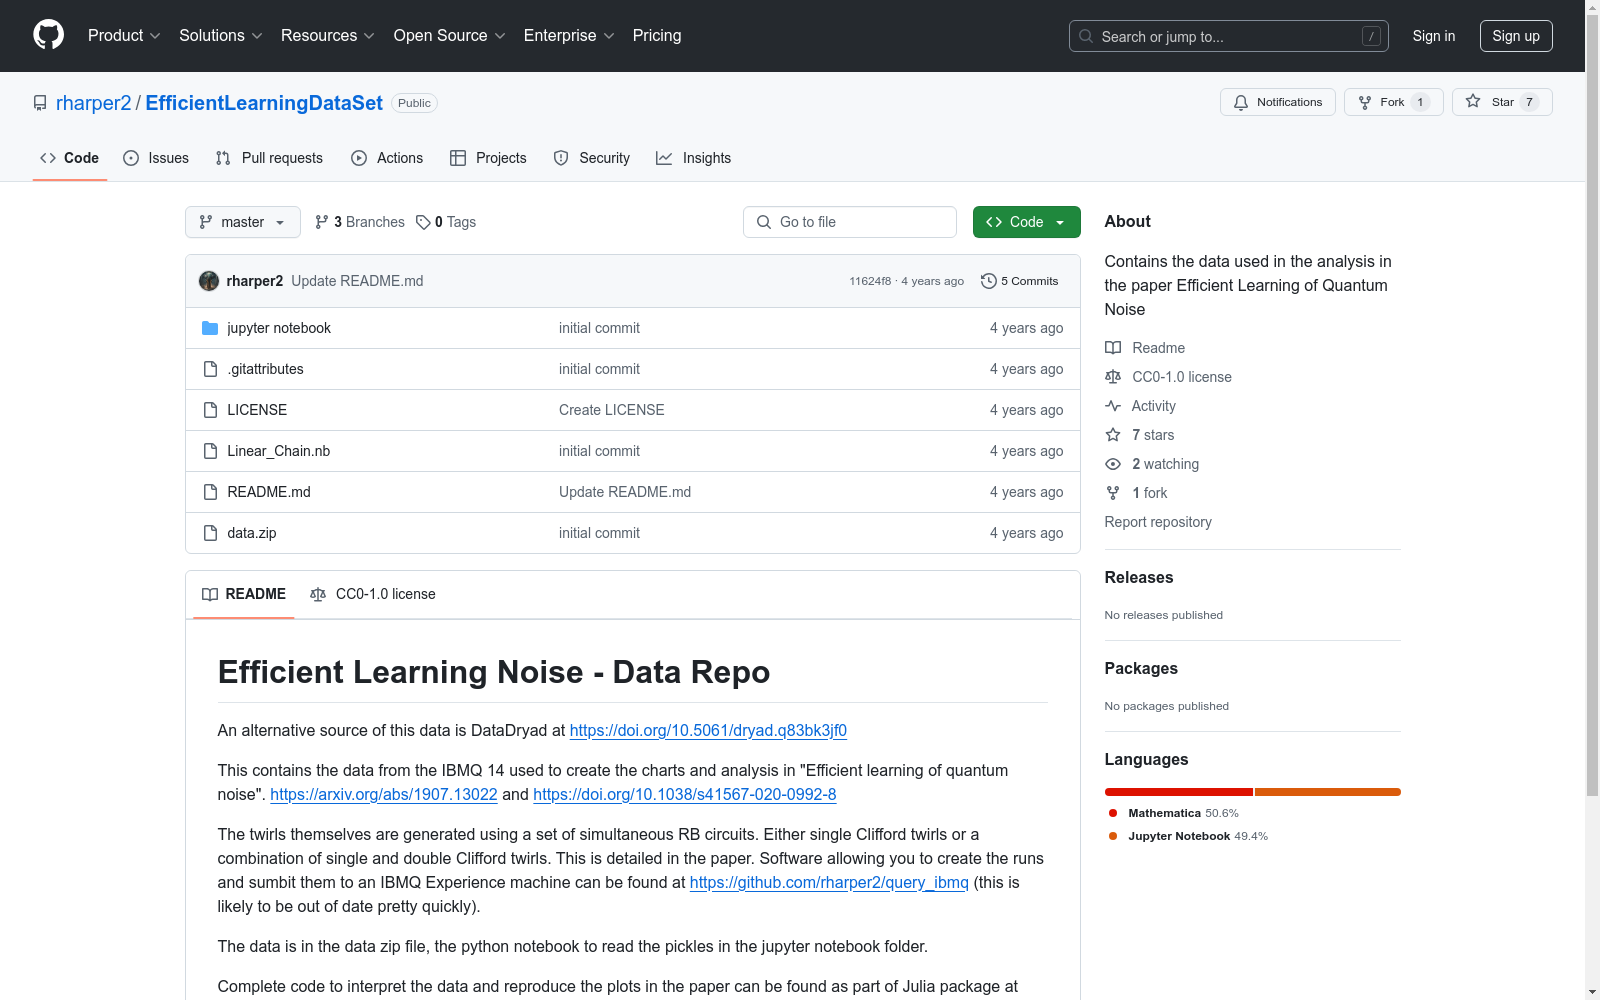The height and width of the screenshot is (1000, 1600).
Task: Open the Releases section heading
Action: coord(1139,578)
